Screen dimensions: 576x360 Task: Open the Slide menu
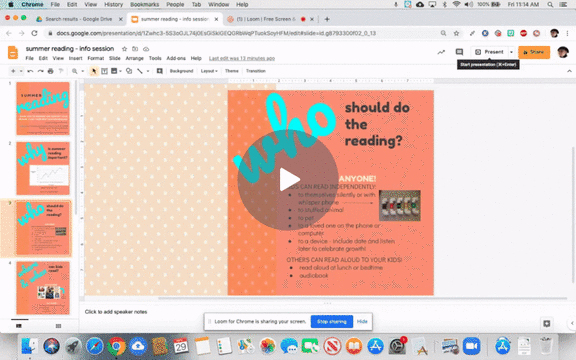[115, 58]
